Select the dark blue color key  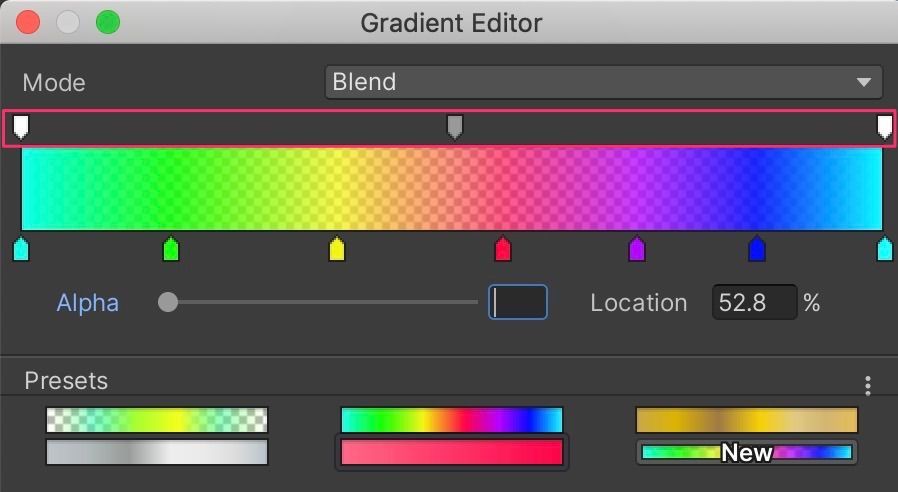click(x=757, y=249)
